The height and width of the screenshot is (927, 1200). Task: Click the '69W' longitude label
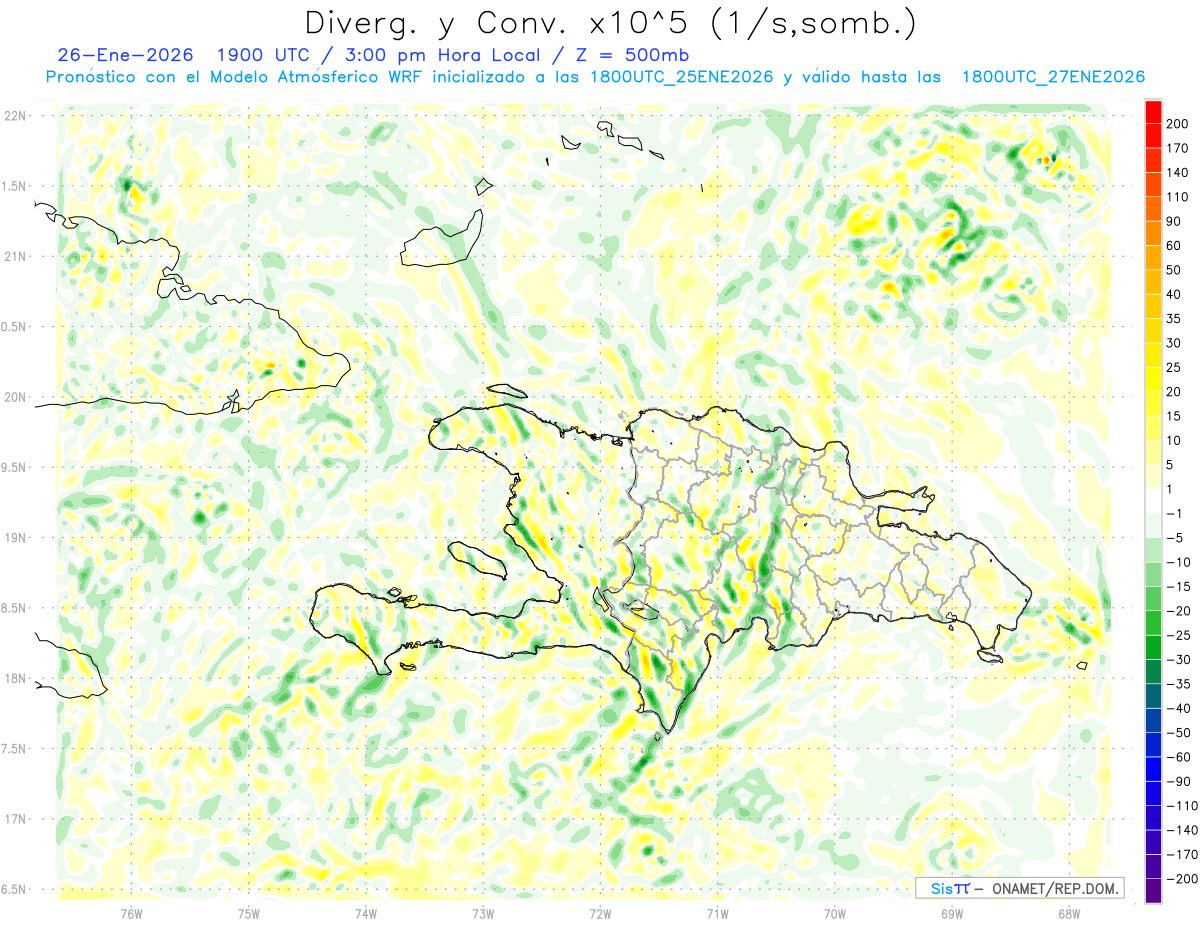[x=951, y=913]
